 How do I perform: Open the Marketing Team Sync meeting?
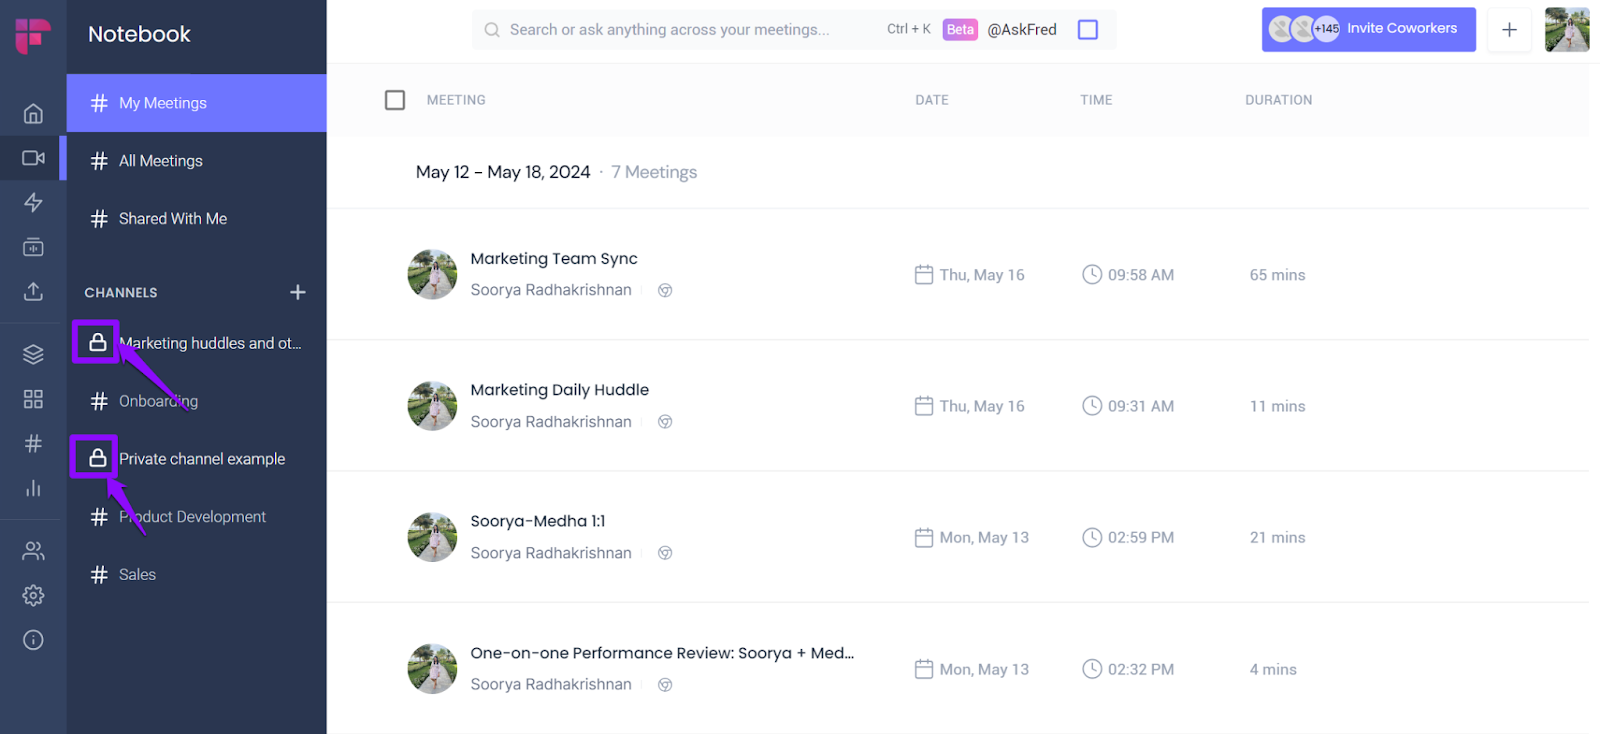pyautogui.click(x=554, y=259)
